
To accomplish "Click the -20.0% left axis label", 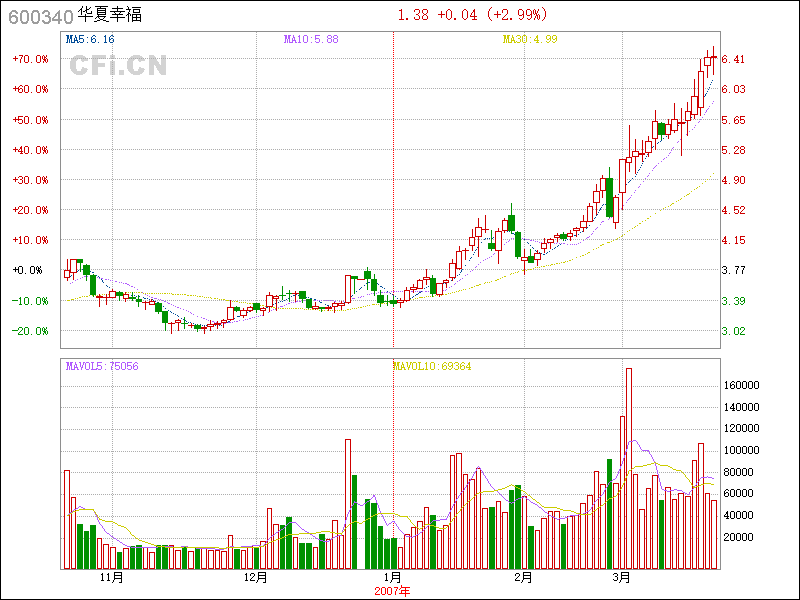I will 30,331.
